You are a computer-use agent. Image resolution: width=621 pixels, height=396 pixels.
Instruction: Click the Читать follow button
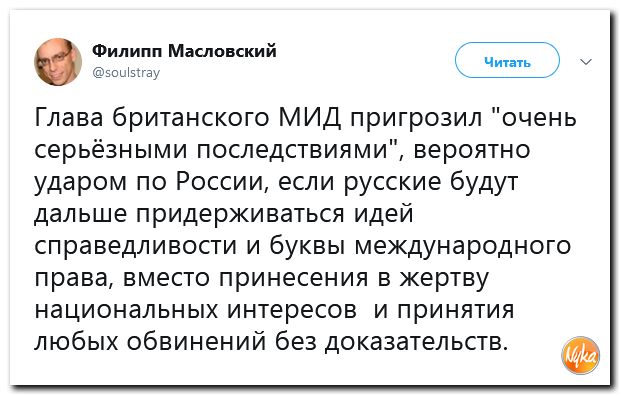[x=507, y=61]
